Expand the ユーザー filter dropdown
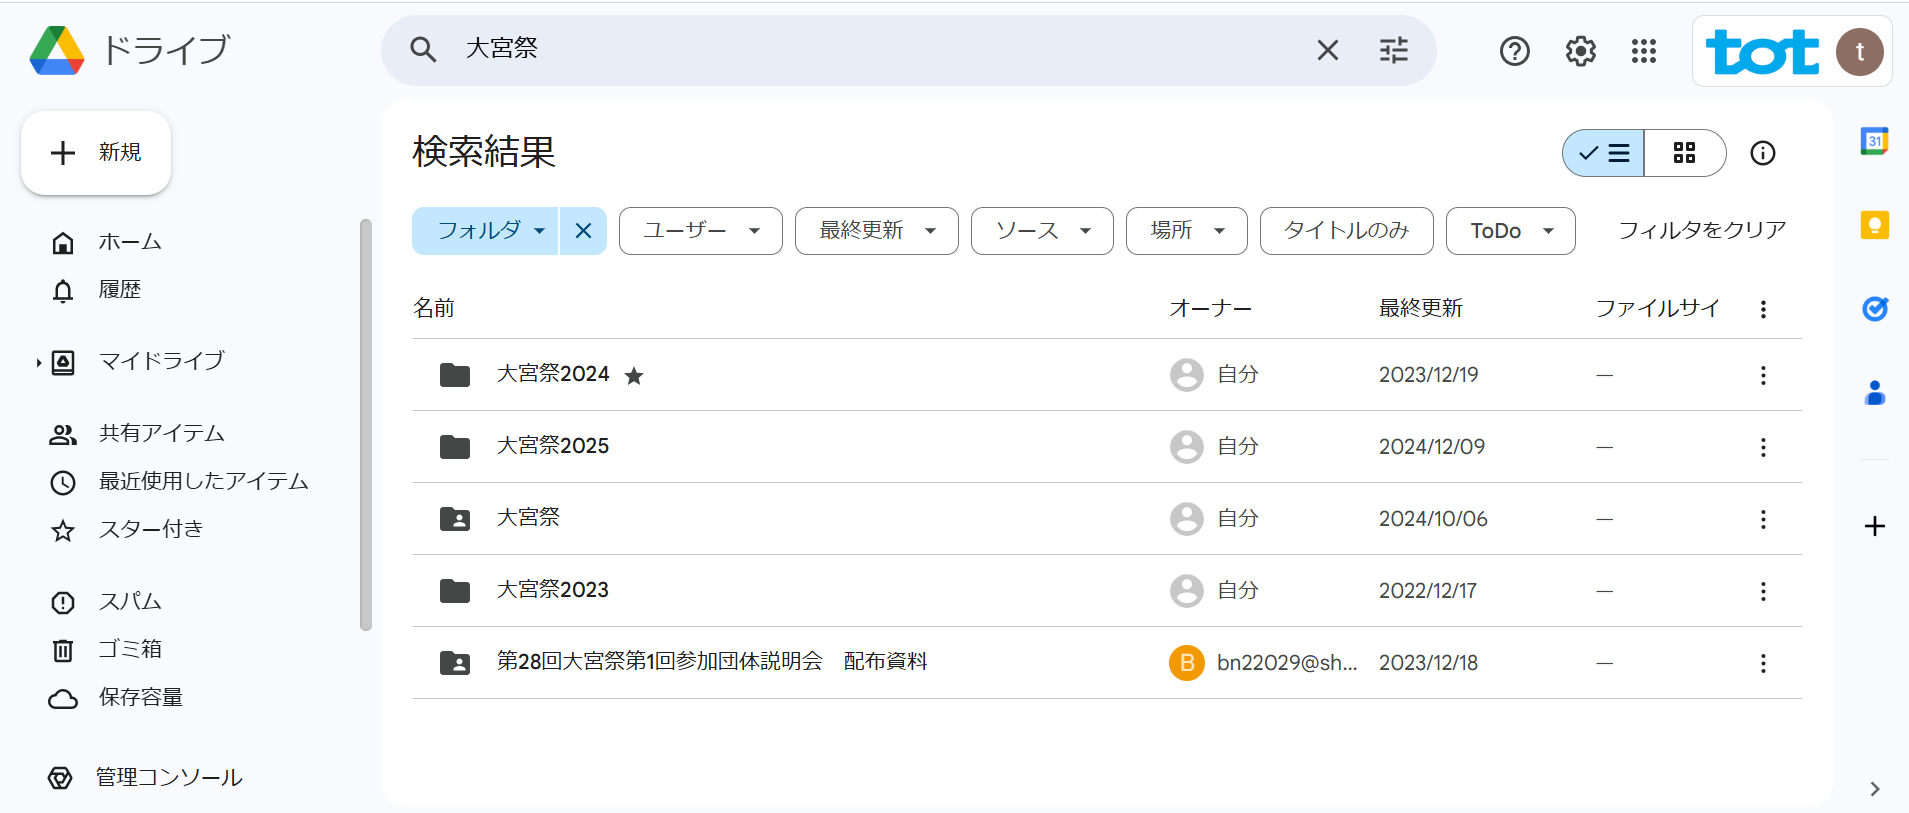 700,231
